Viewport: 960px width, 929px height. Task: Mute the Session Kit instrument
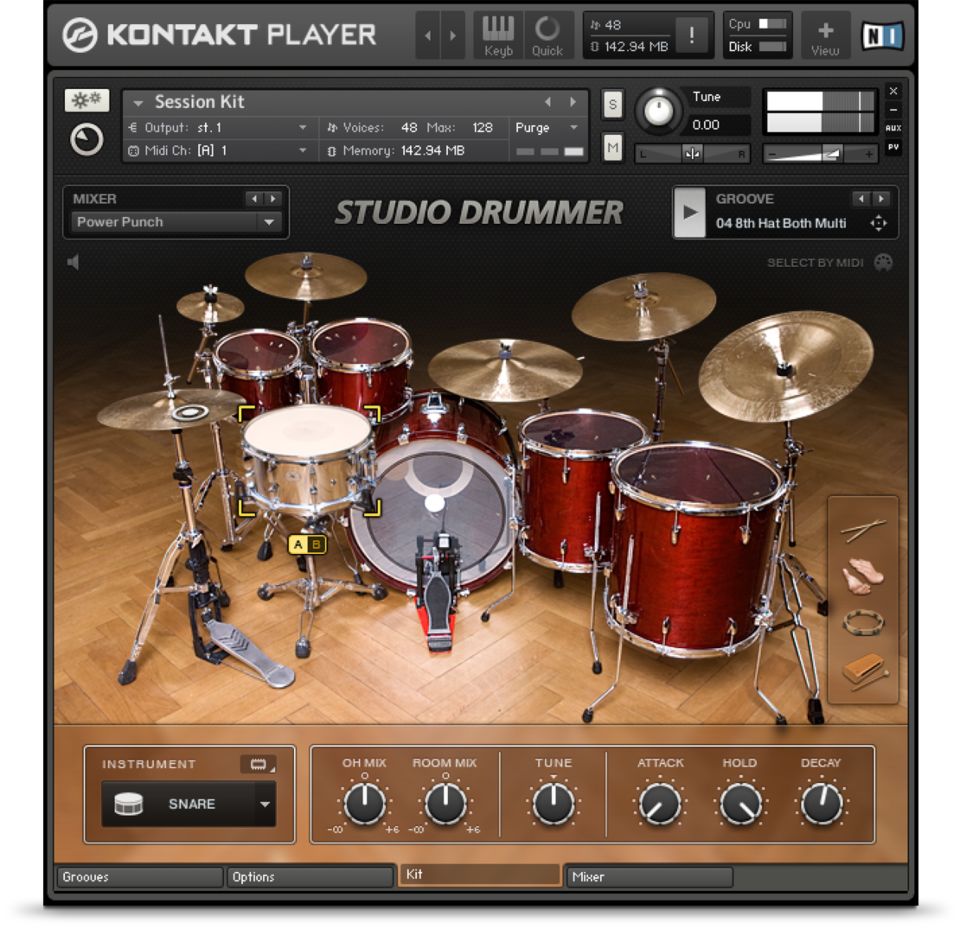point(612,148)
